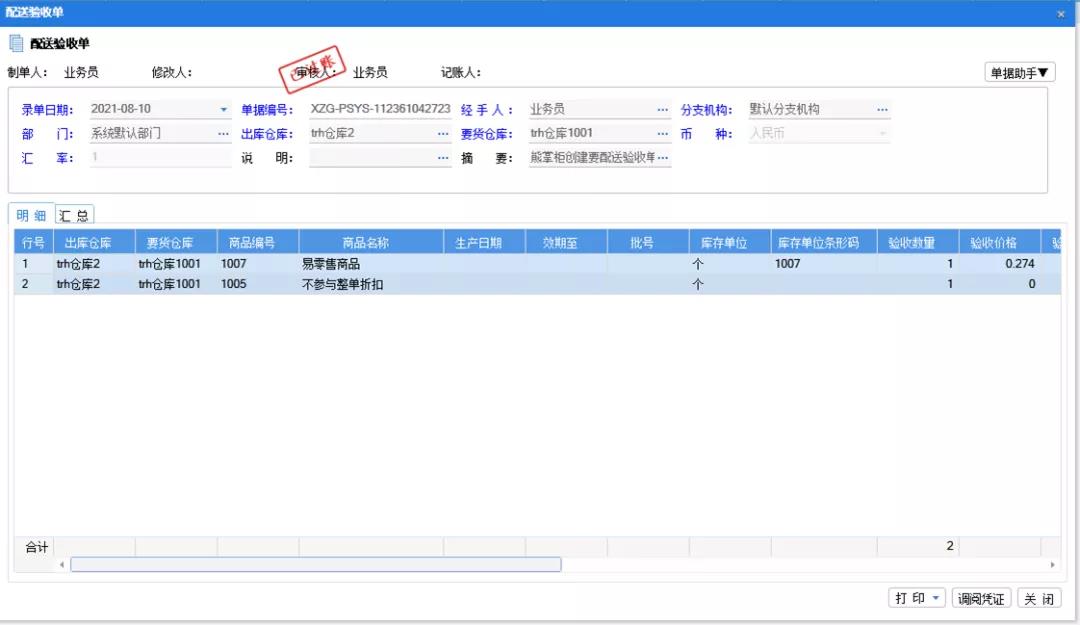Viewport: 1080px width, 625px height.
Task: Open the 说明 ellipsis lookup button
Action: point(443,158)
